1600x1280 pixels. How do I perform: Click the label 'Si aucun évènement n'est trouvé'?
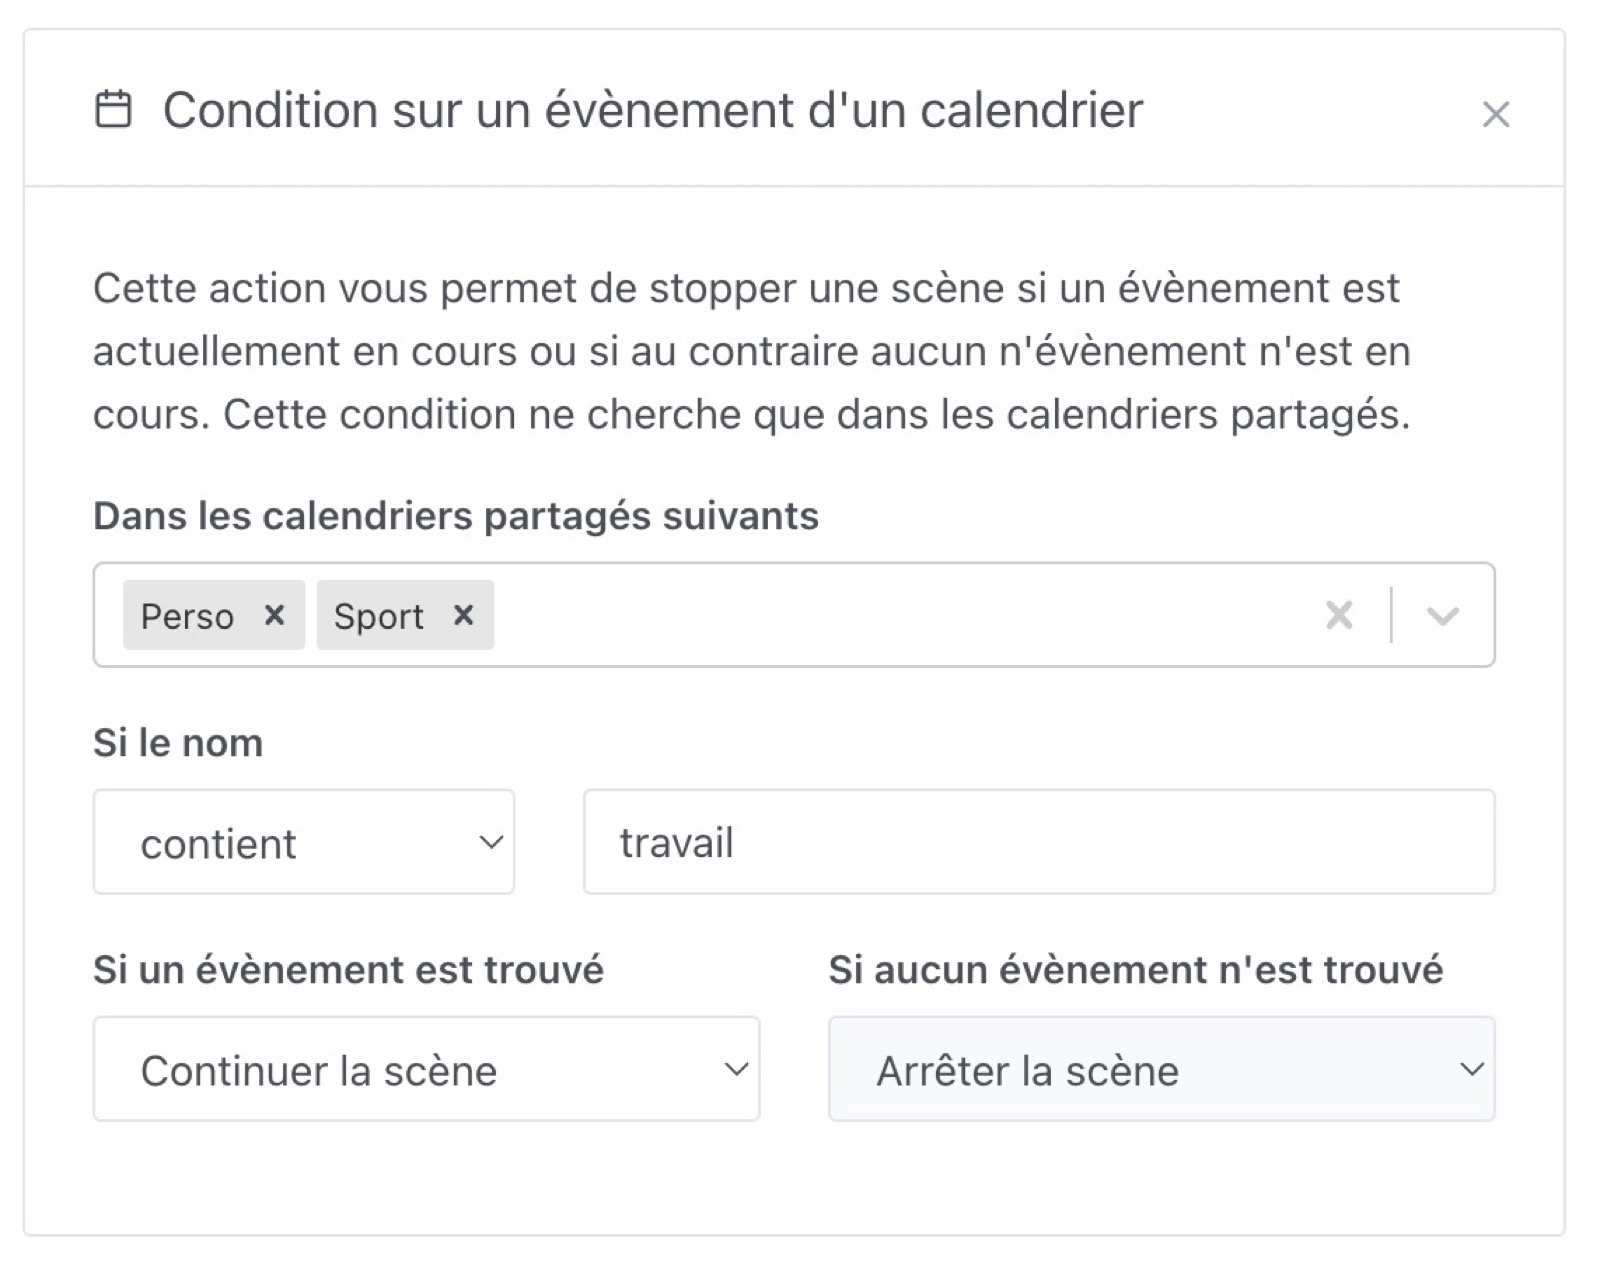tap(1135, 968)
